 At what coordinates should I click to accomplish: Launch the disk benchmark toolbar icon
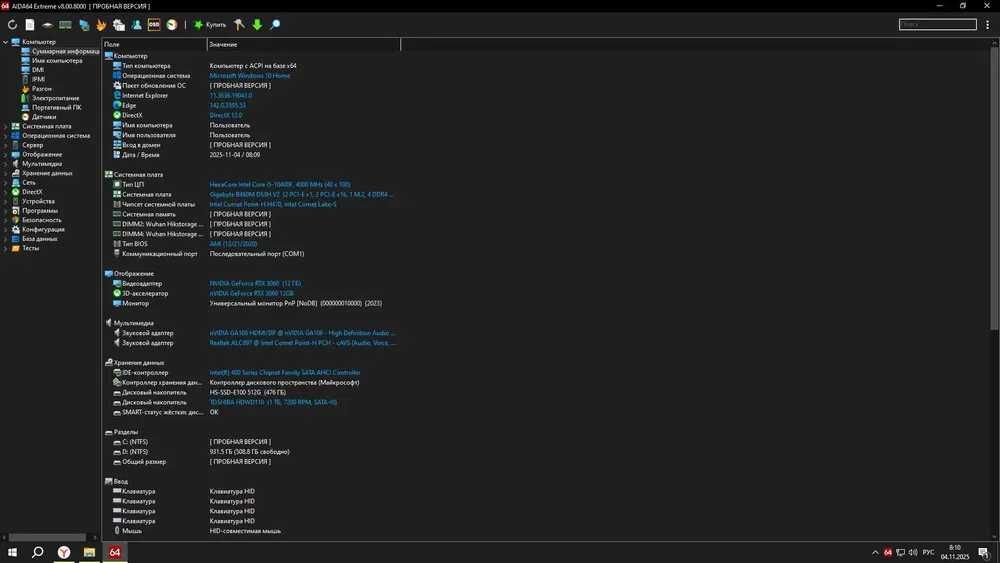47,25
